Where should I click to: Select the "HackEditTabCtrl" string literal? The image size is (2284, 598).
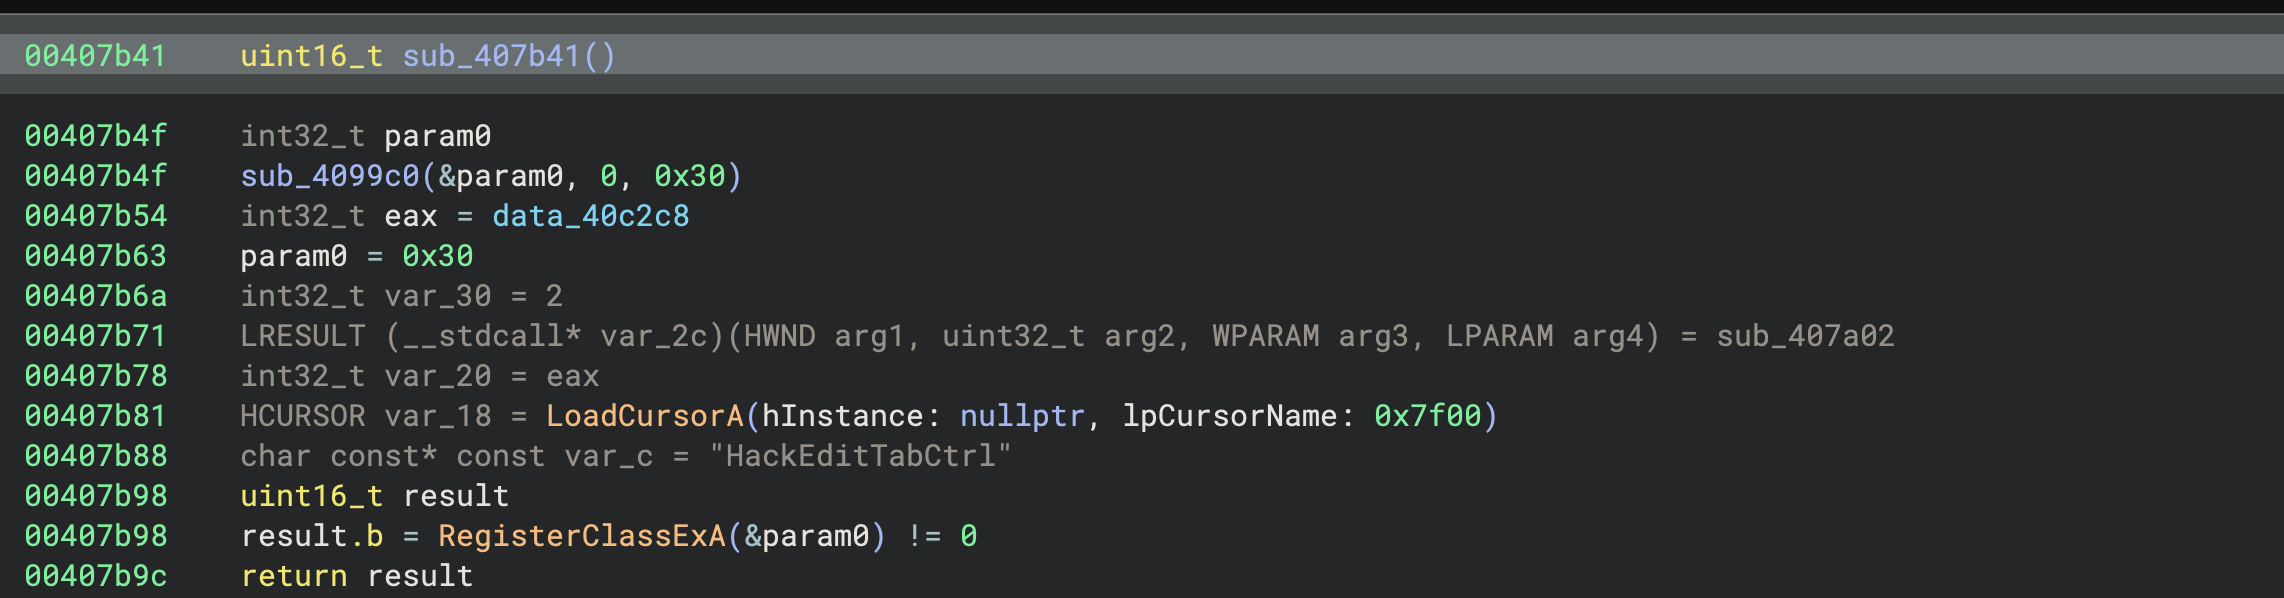click(x=860, y=456)
